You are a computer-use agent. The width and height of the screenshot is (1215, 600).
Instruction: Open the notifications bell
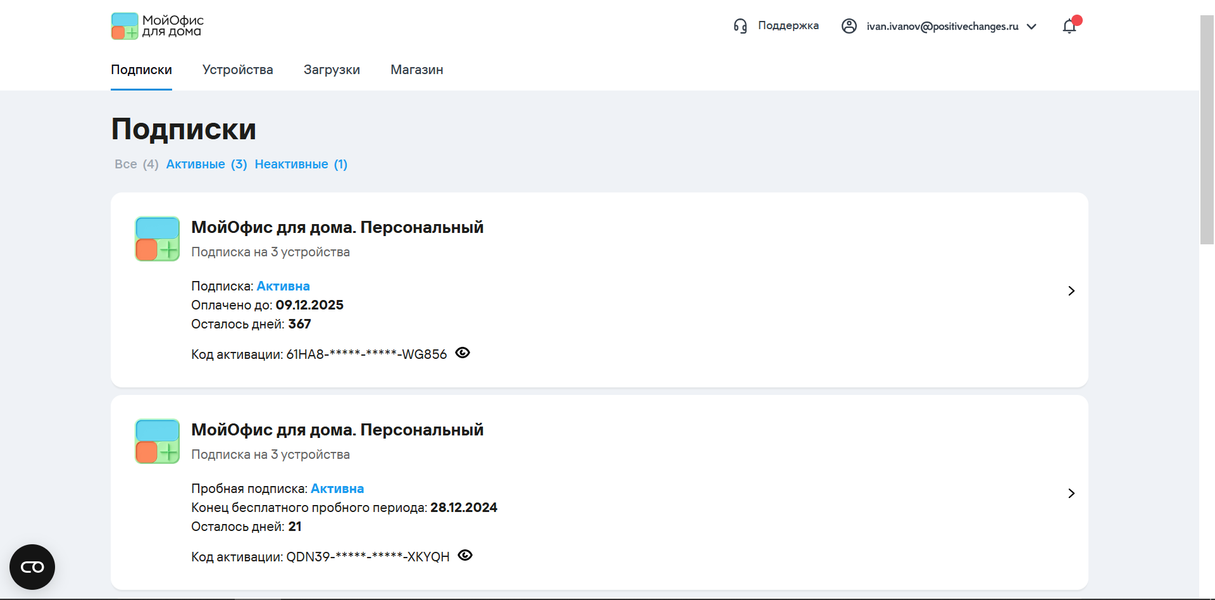[1069, 27]
